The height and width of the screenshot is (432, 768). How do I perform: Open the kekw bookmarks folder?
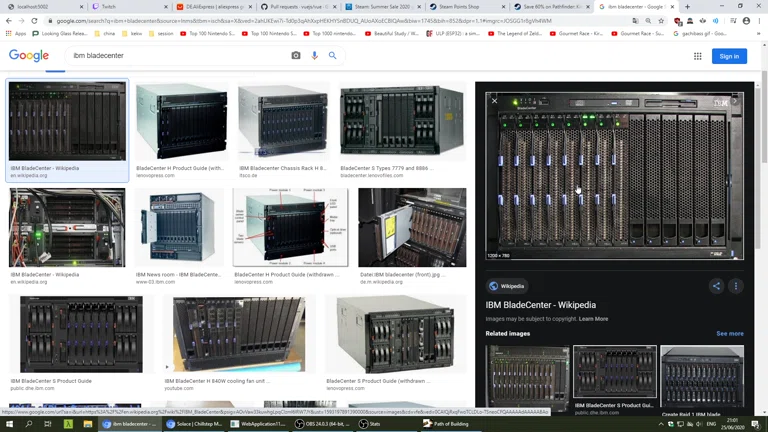[x=132, y=34]
